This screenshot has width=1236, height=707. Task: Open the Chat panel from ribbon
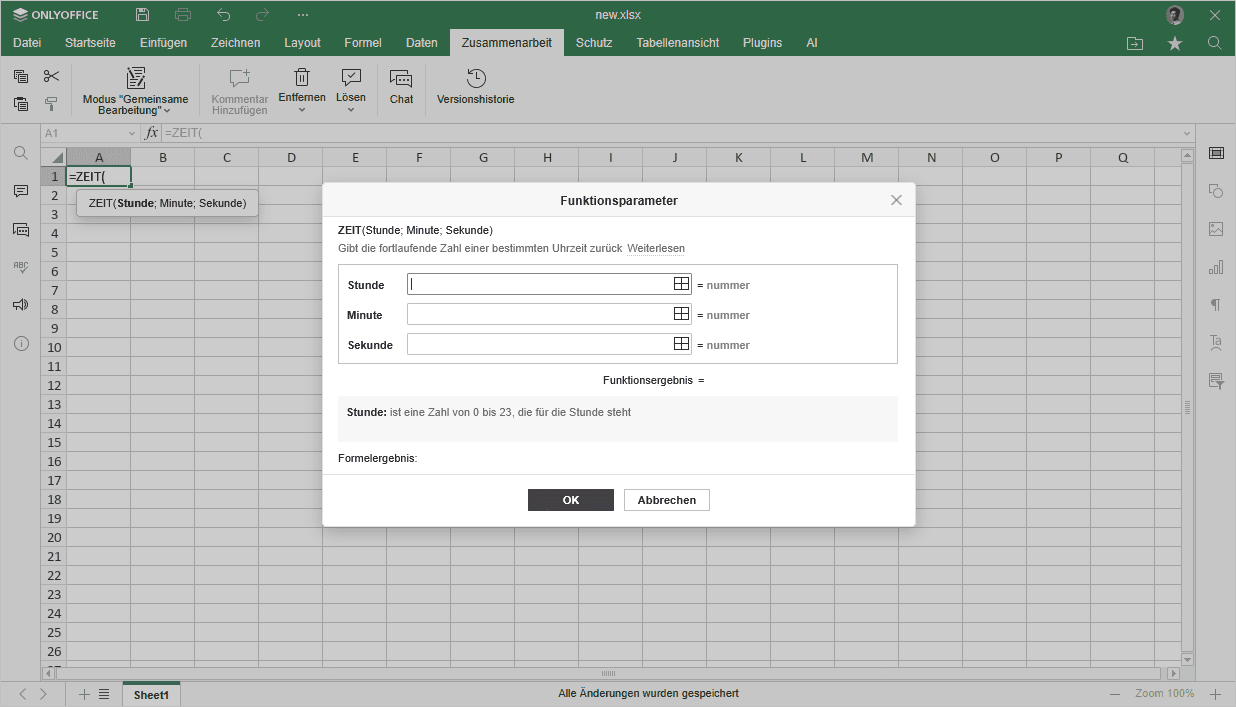401,87
